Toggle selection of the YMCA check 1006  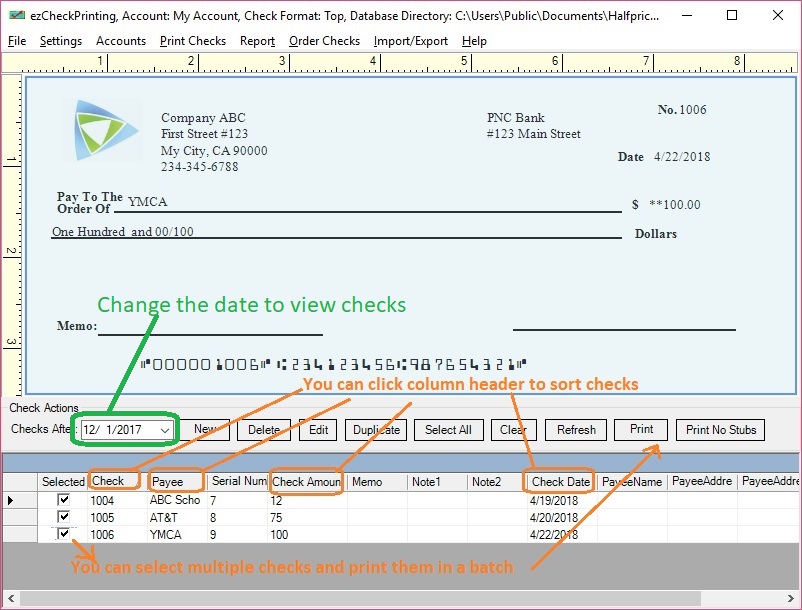(x=65, y=535)
